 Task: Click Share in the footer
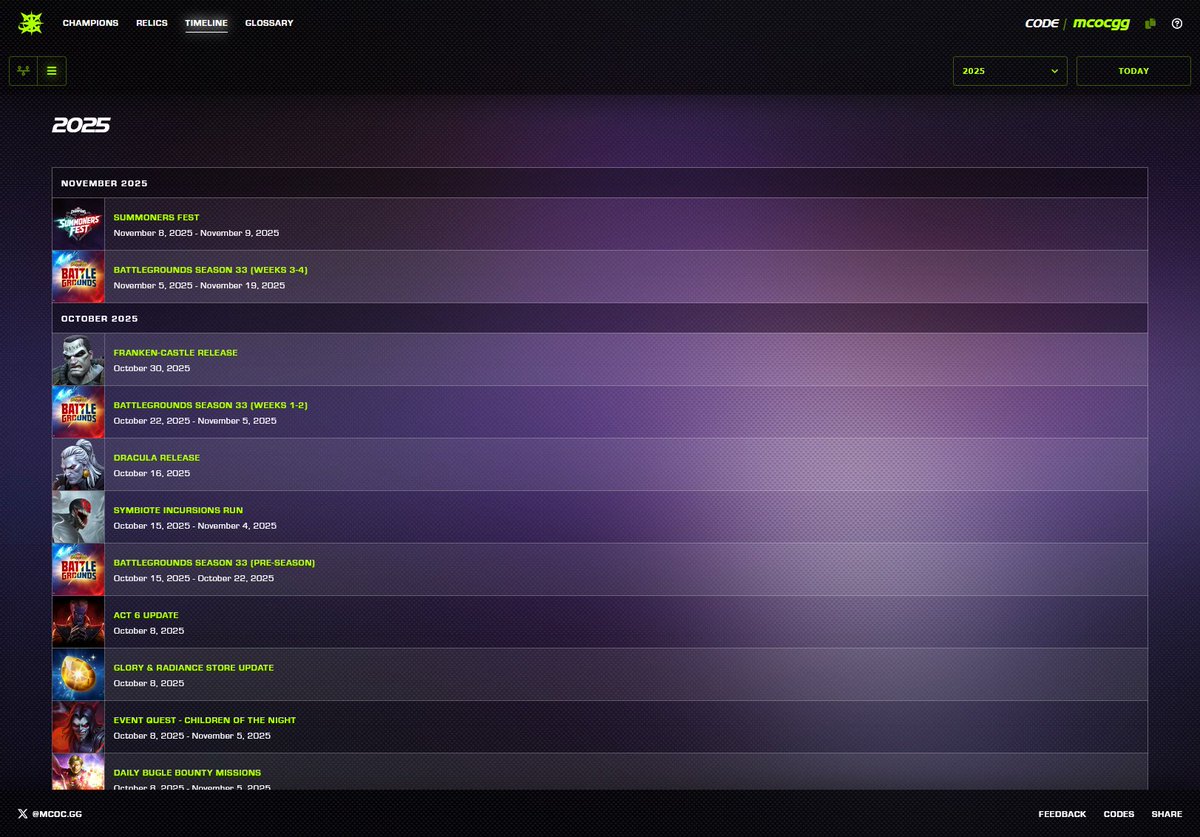pyautogui.click(x=1167, y=814)
